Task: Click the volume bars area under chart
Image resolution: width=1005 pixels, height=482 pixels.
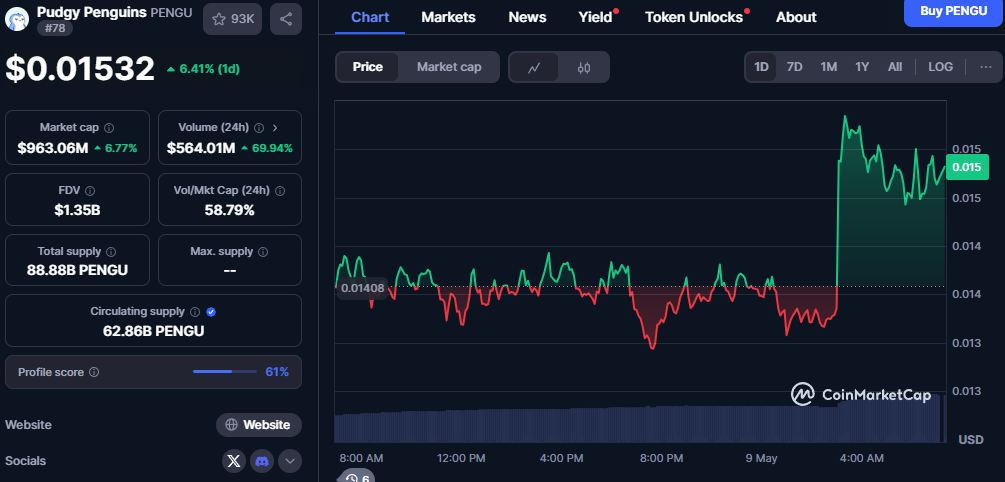Action: 640,421
